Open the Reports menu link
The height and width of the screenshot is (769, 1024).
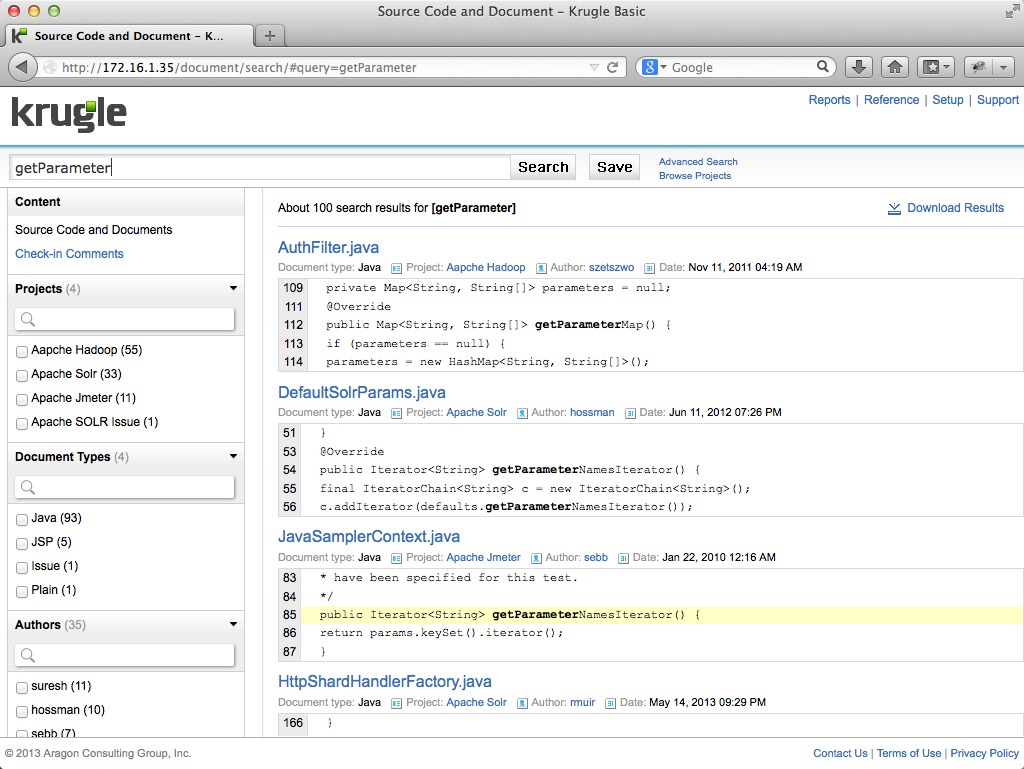pos(829,100)
